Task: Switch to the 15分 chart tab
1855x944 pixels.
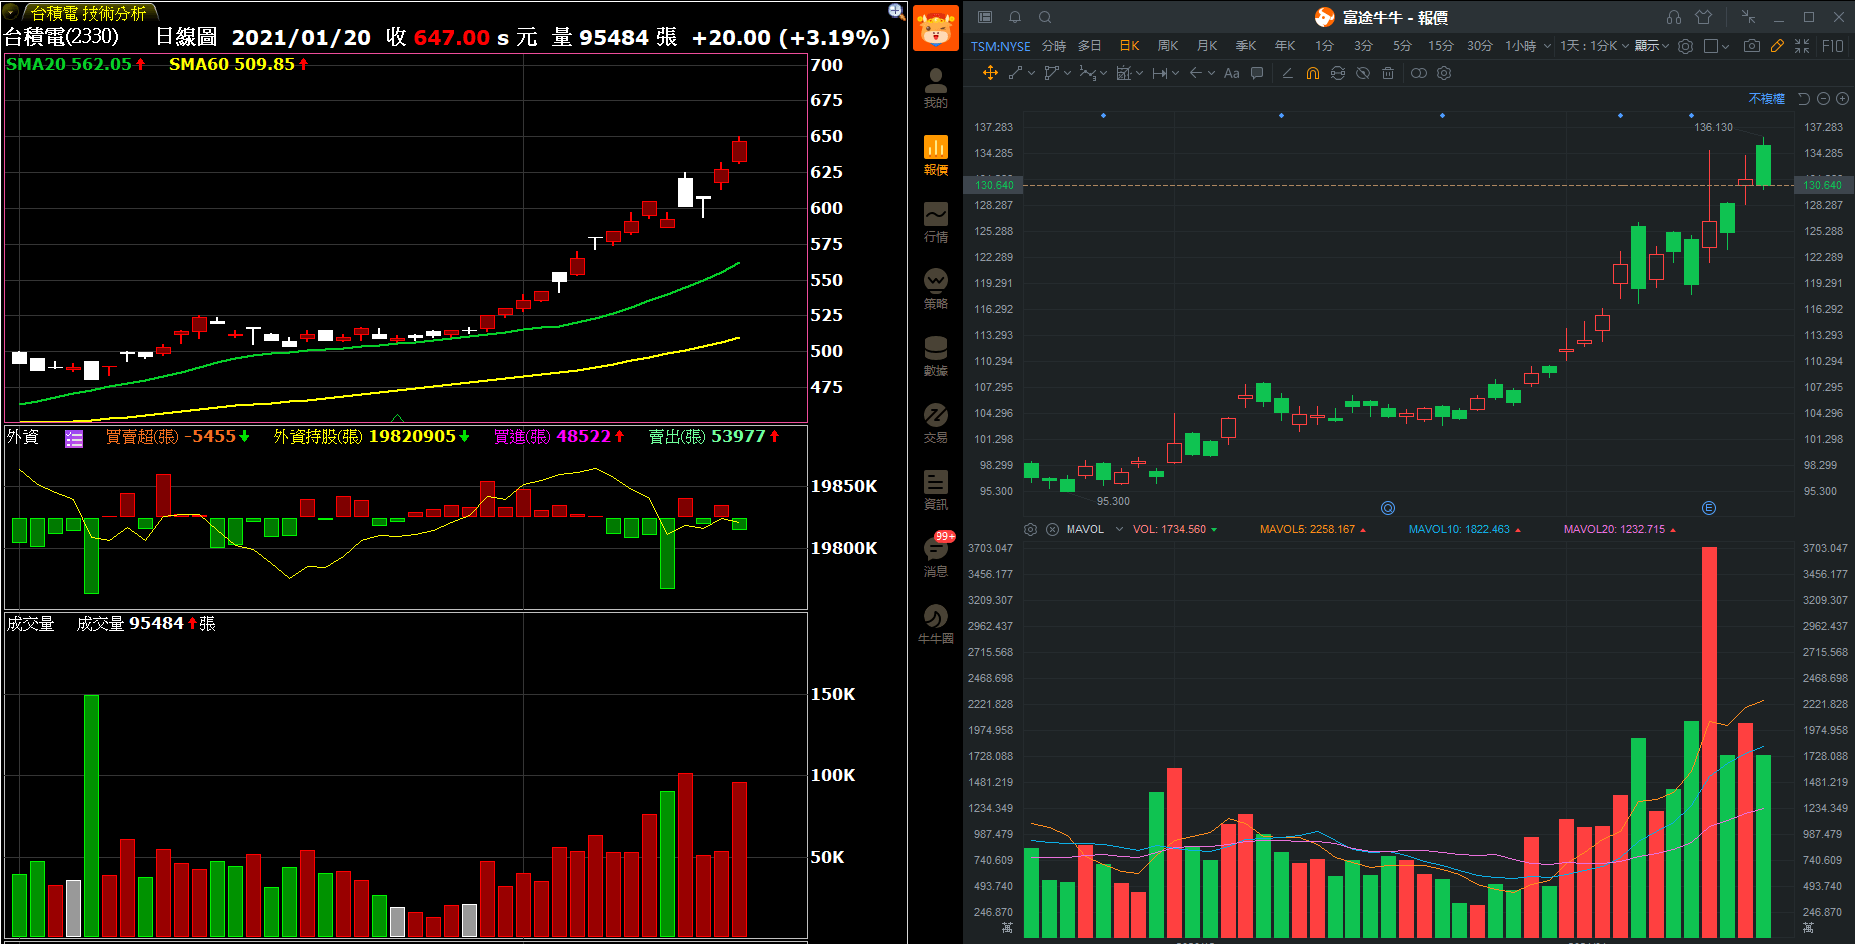Action: point(1440,46)
